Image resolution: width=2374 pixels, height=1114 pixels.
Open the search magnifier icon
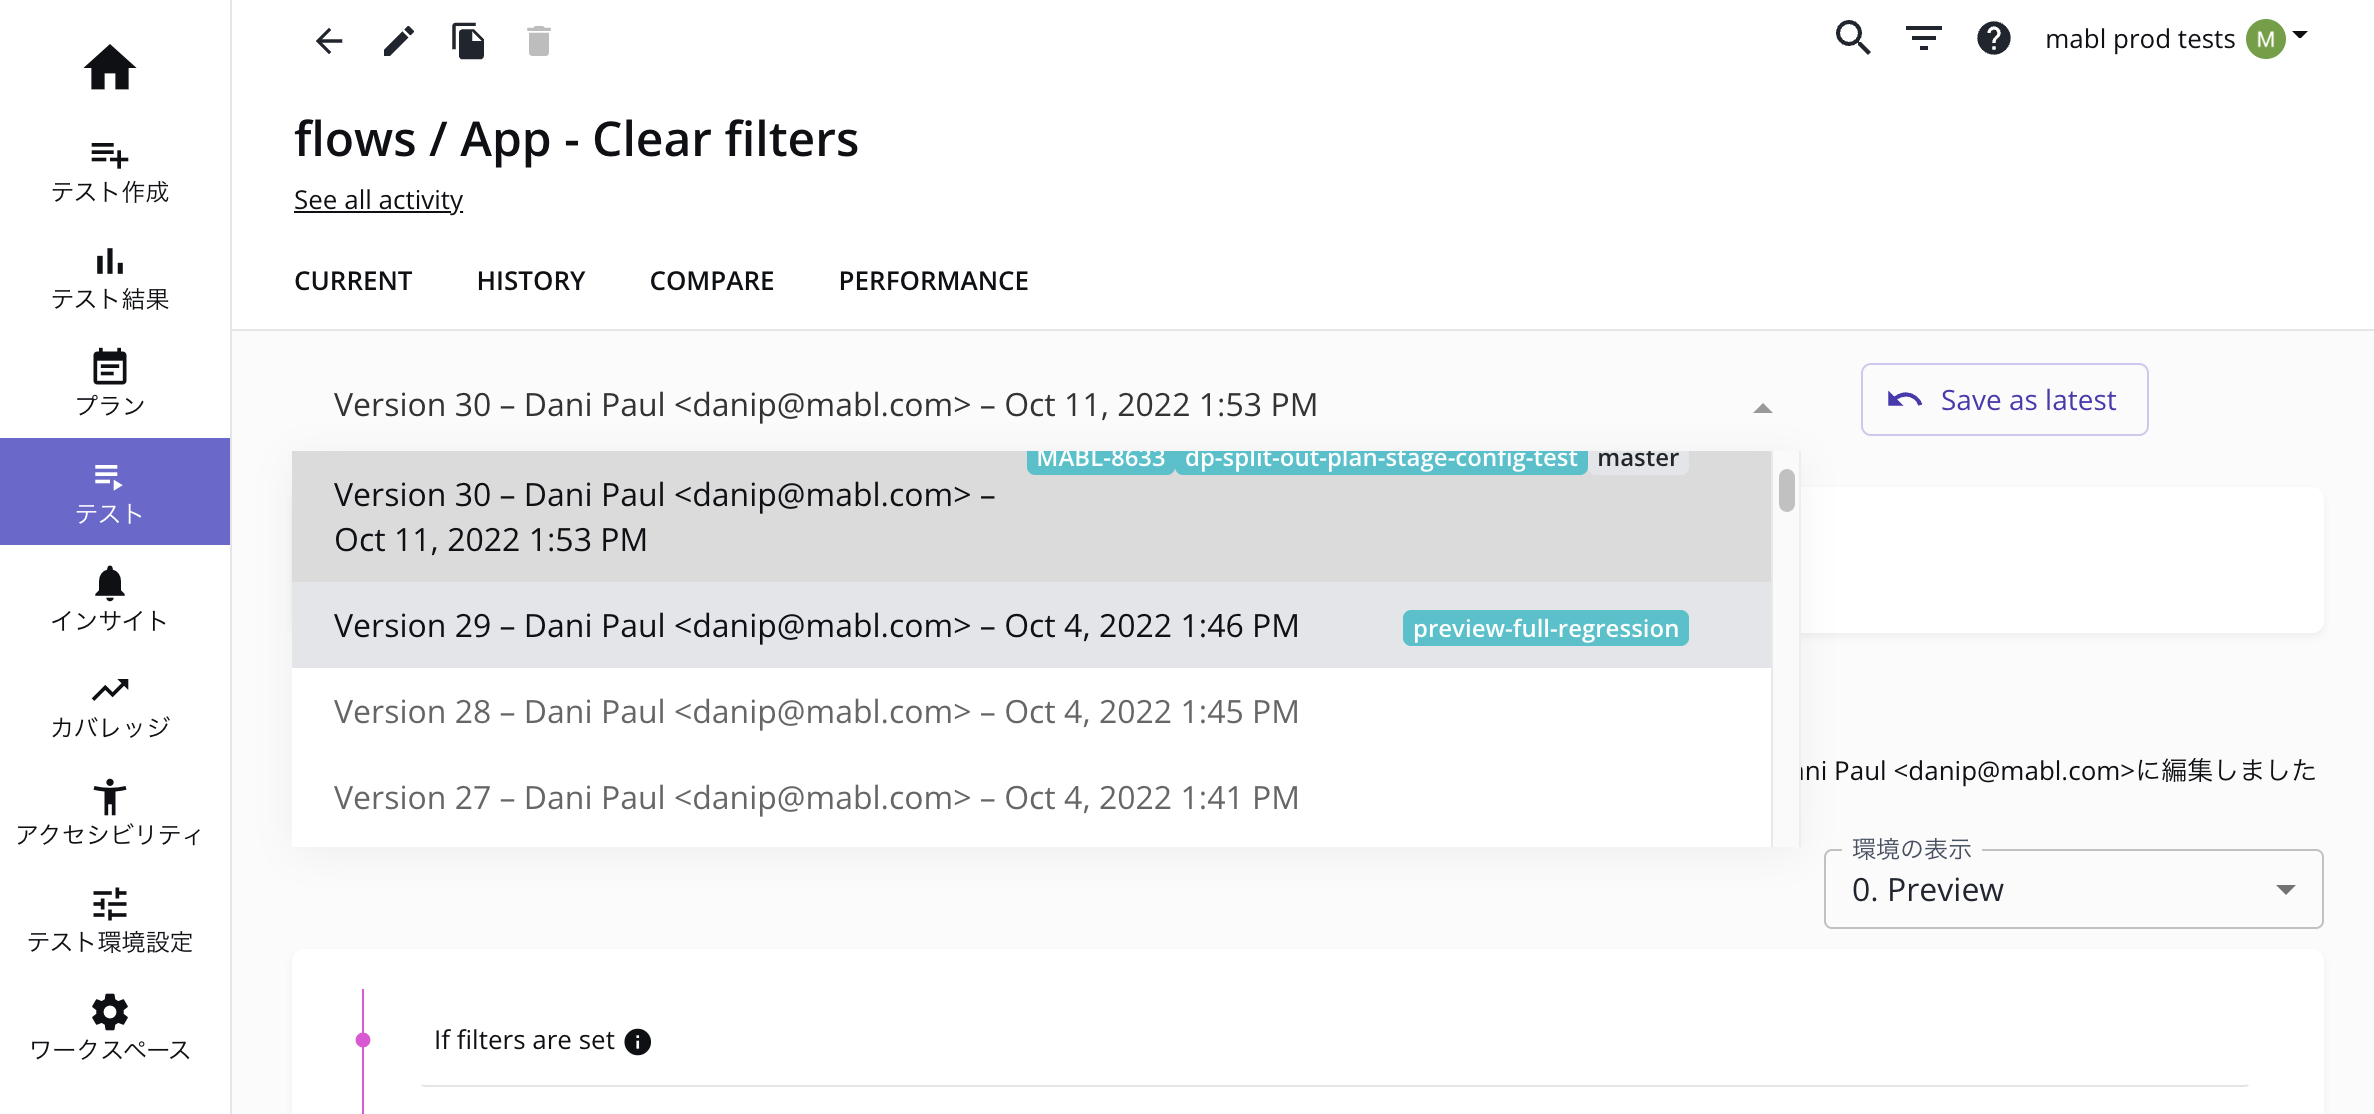pos(1852,39)
